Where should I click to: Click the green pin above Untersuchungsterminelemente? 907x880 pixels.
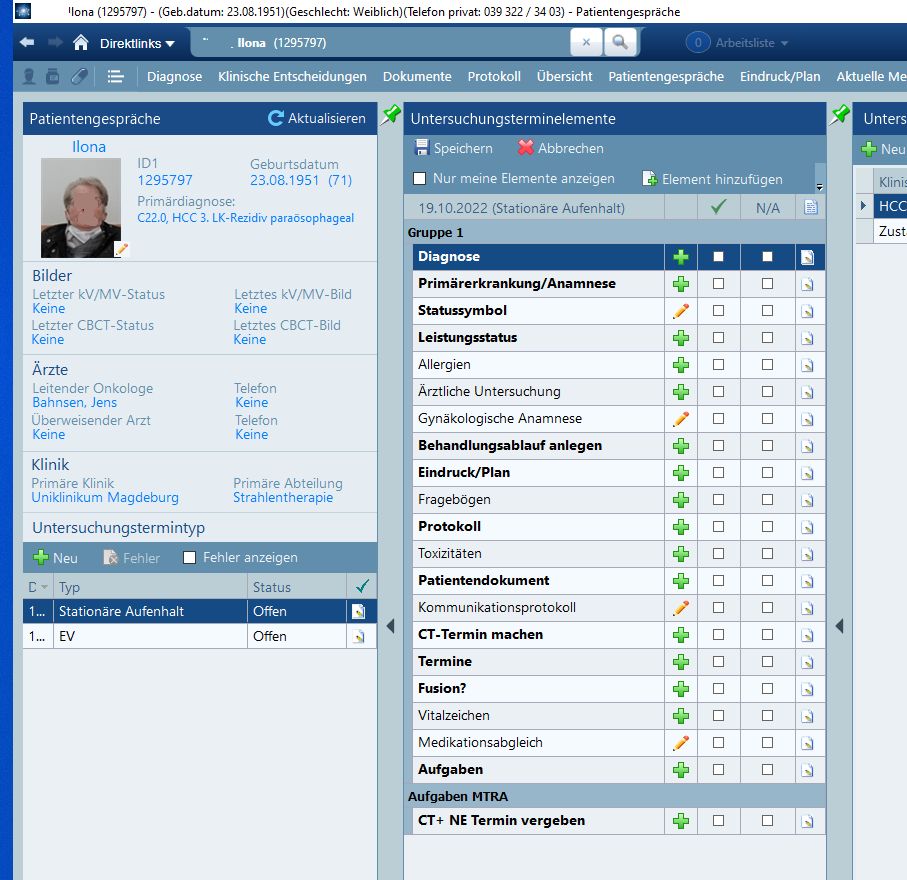pyautogui.click(x=391, y=114)
